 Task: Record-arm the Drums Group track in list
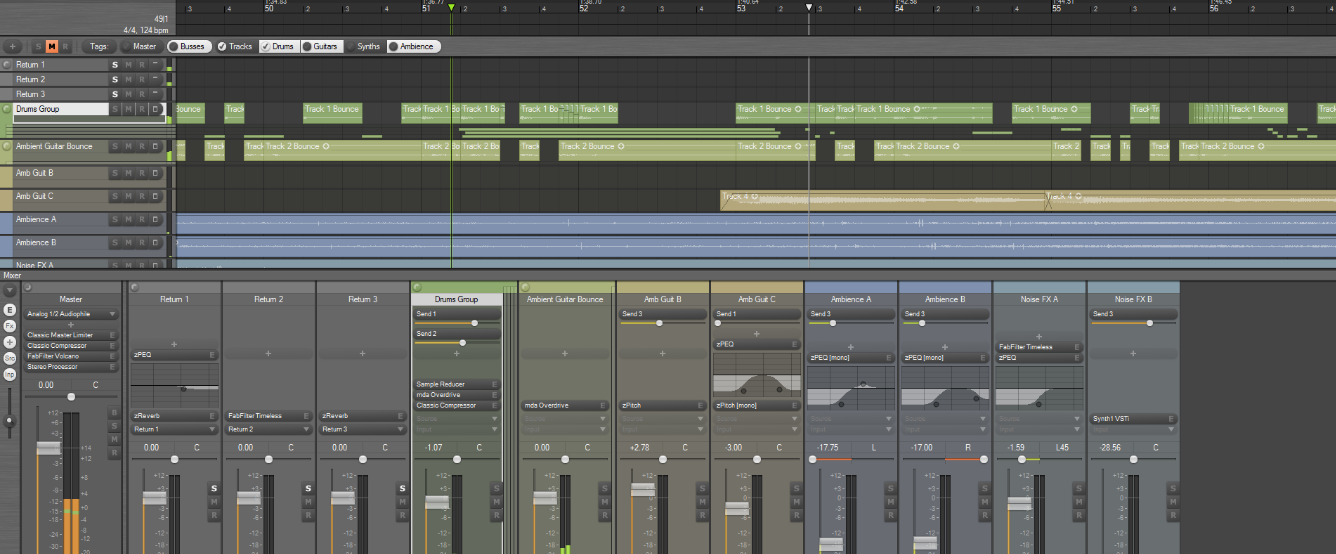click(142, 109)
